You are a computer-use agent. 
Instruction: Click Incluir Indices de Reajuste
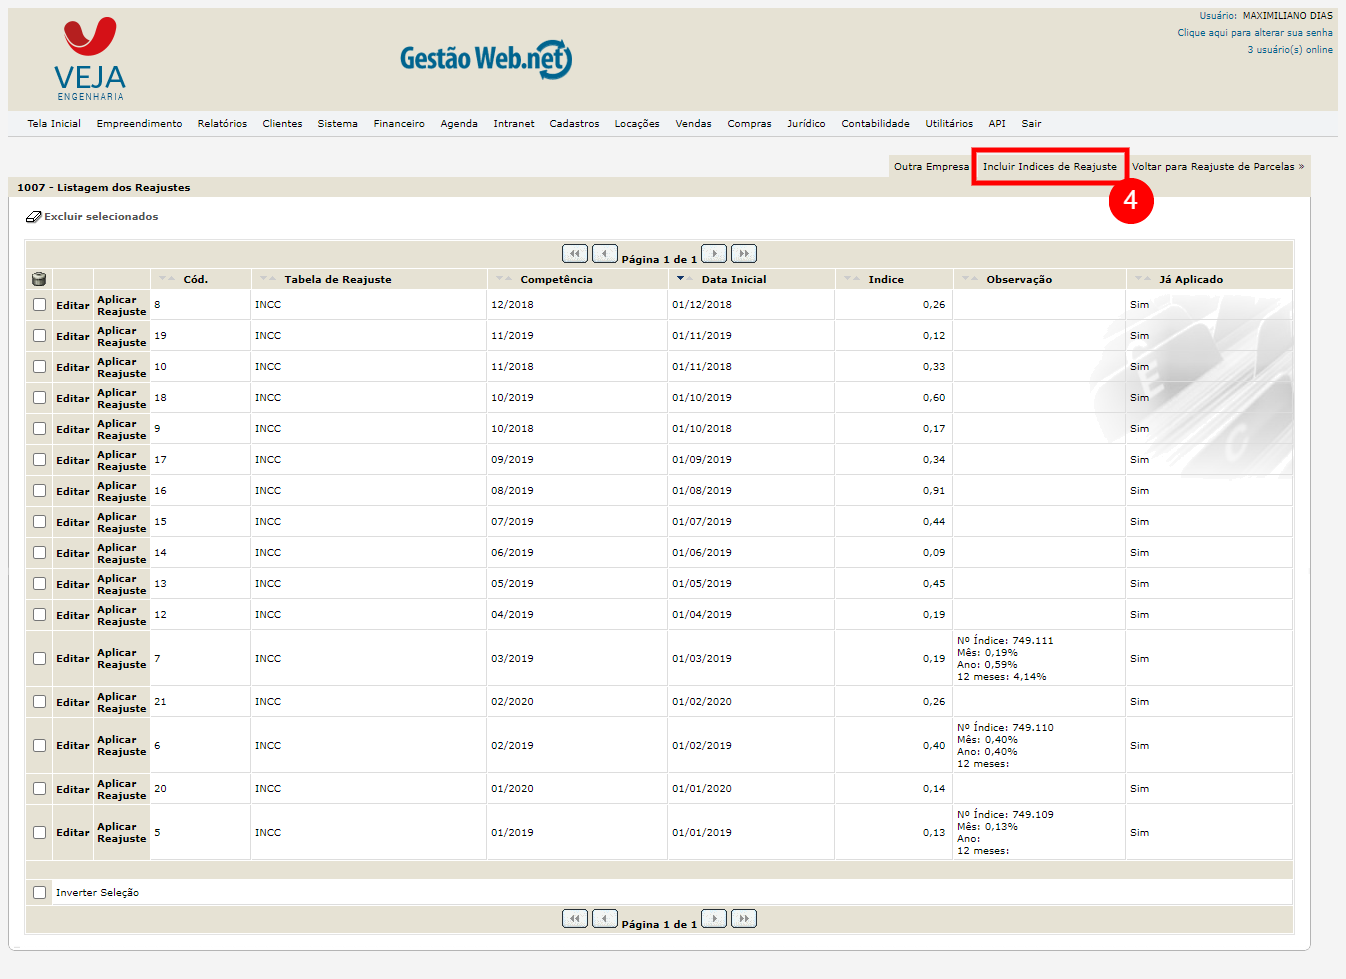point(1049,167)
